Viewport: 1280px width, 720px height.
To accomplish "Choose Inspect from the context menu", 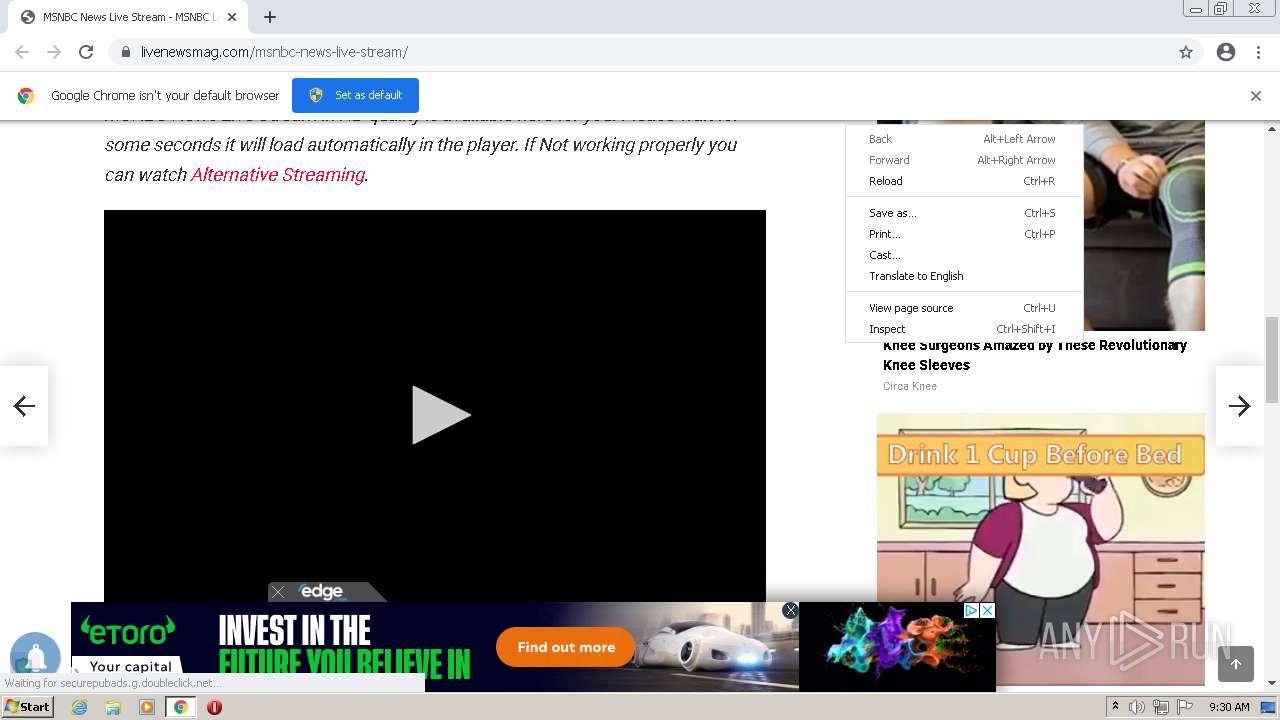I will [x=964, y=329].
